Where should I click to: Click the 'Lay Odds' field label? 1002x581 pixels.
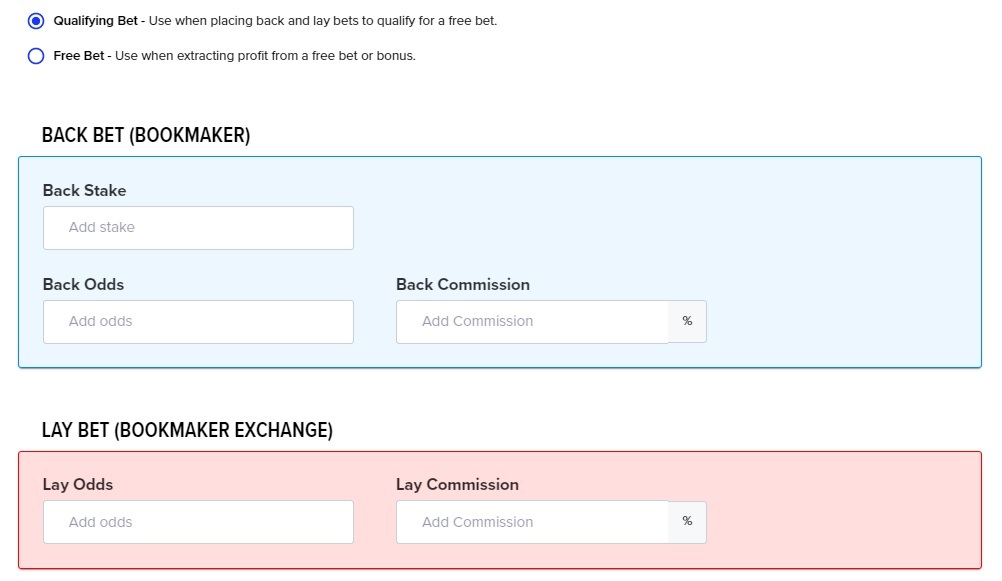pos(78,484)
